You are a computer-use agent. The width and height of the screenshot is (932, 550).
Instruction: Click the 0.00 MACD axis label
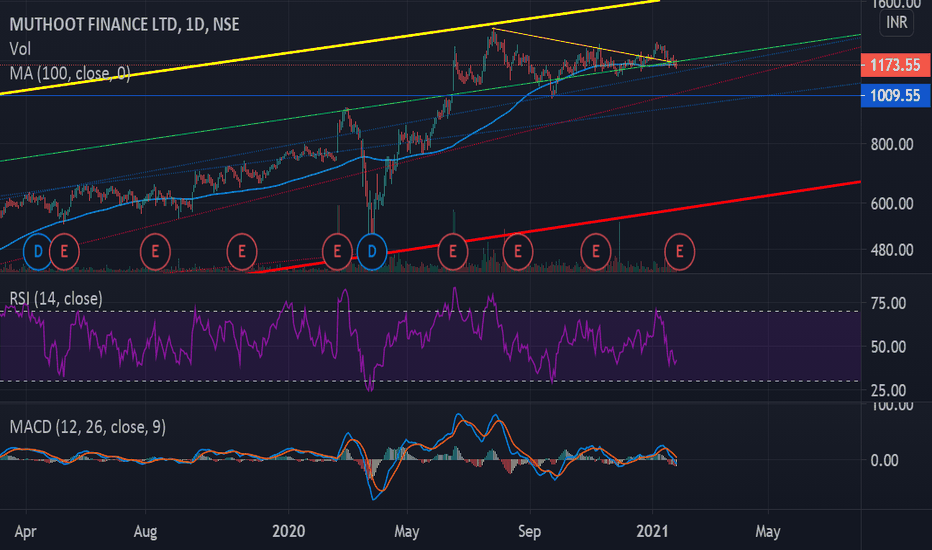884,460
